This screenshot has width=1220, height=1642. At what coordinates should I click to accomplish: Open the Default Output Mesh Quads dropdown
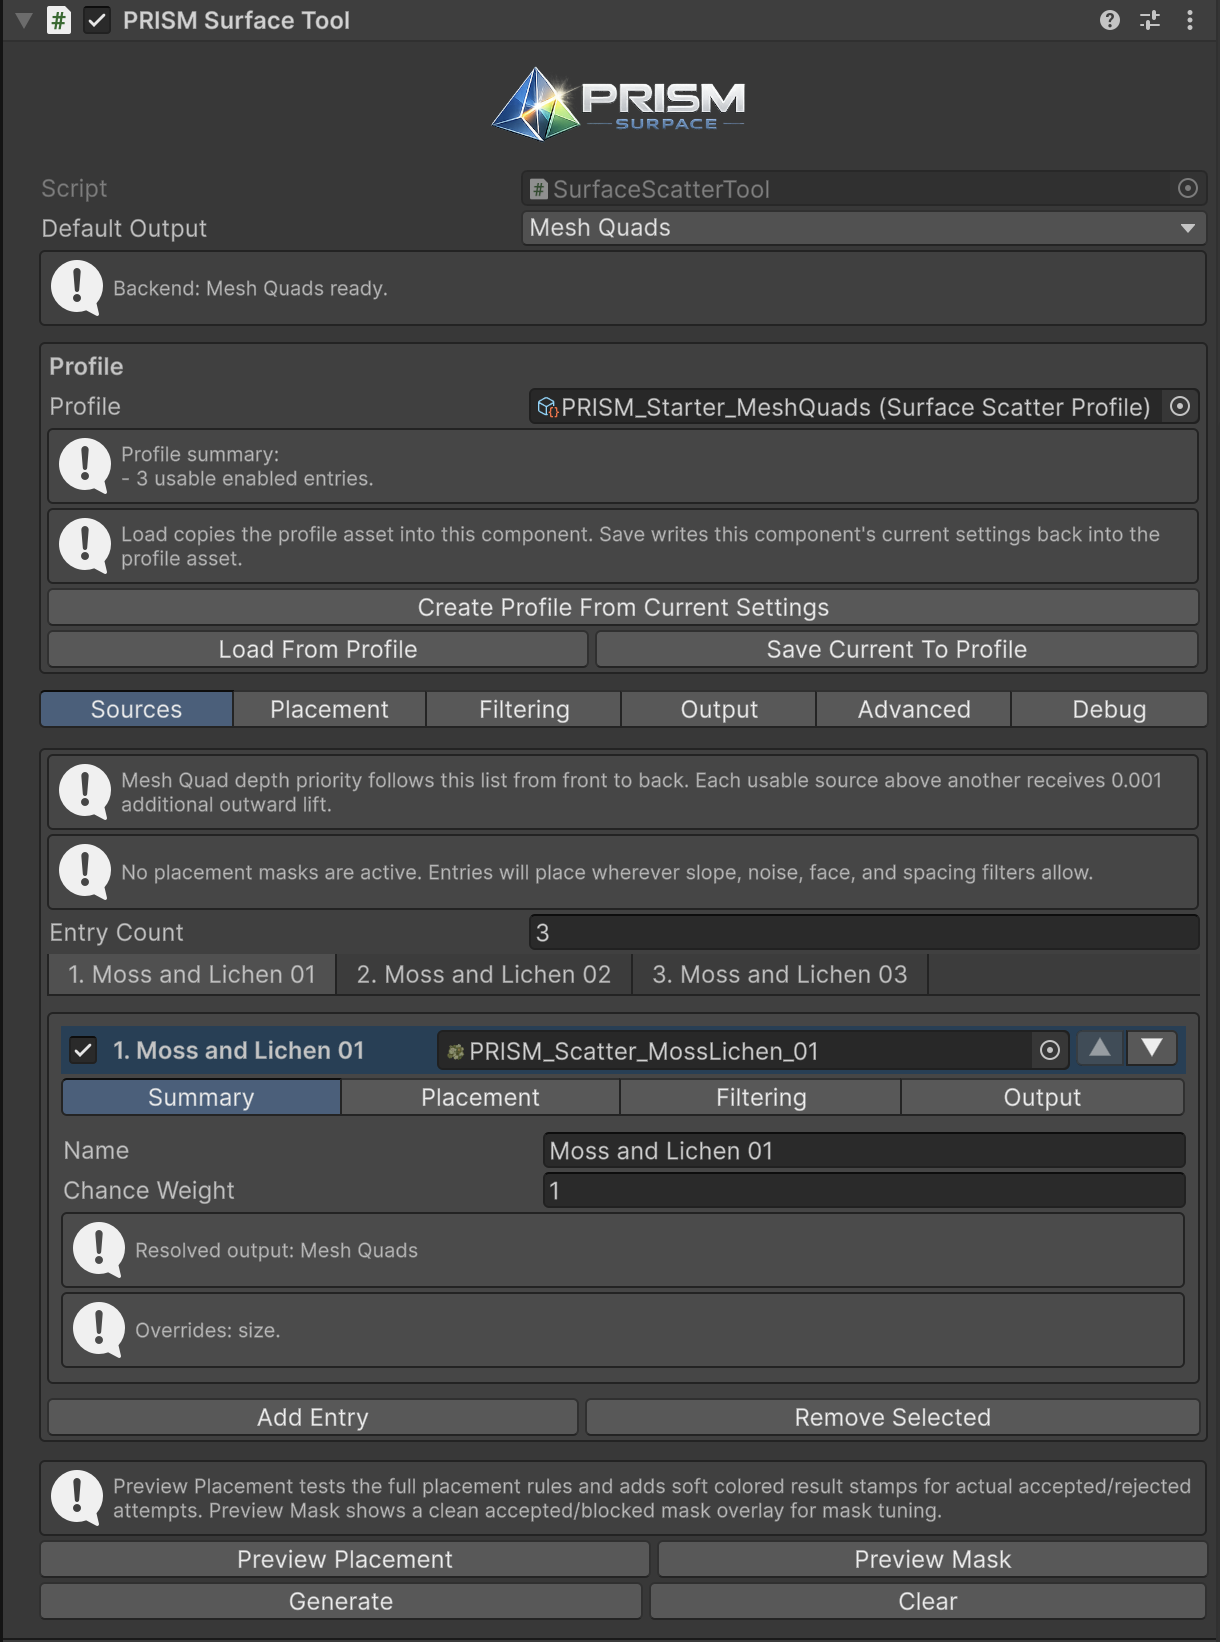click(x=864, y=228)
